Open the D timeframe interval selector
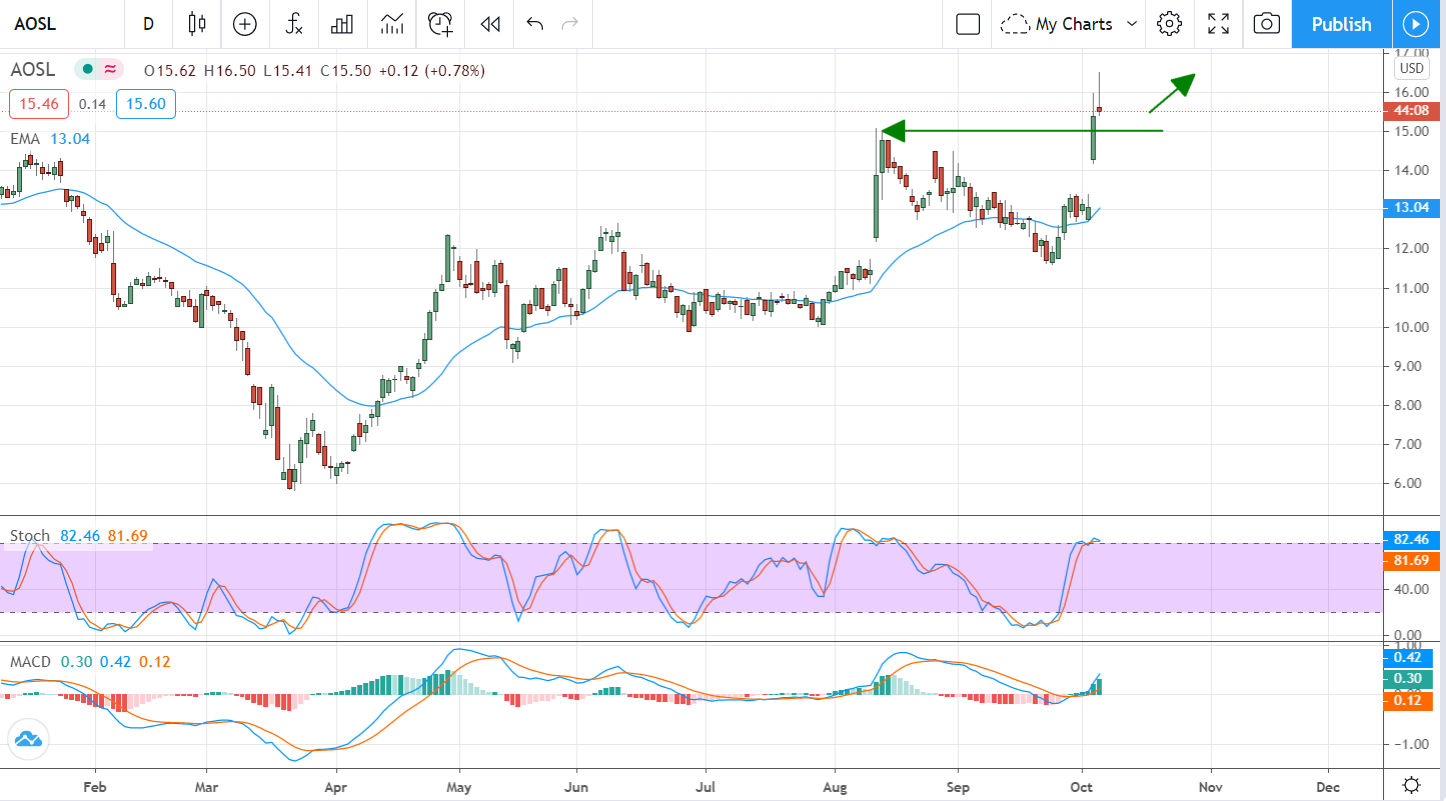This screenshot has width=1446, height=801. coord(148,24)
